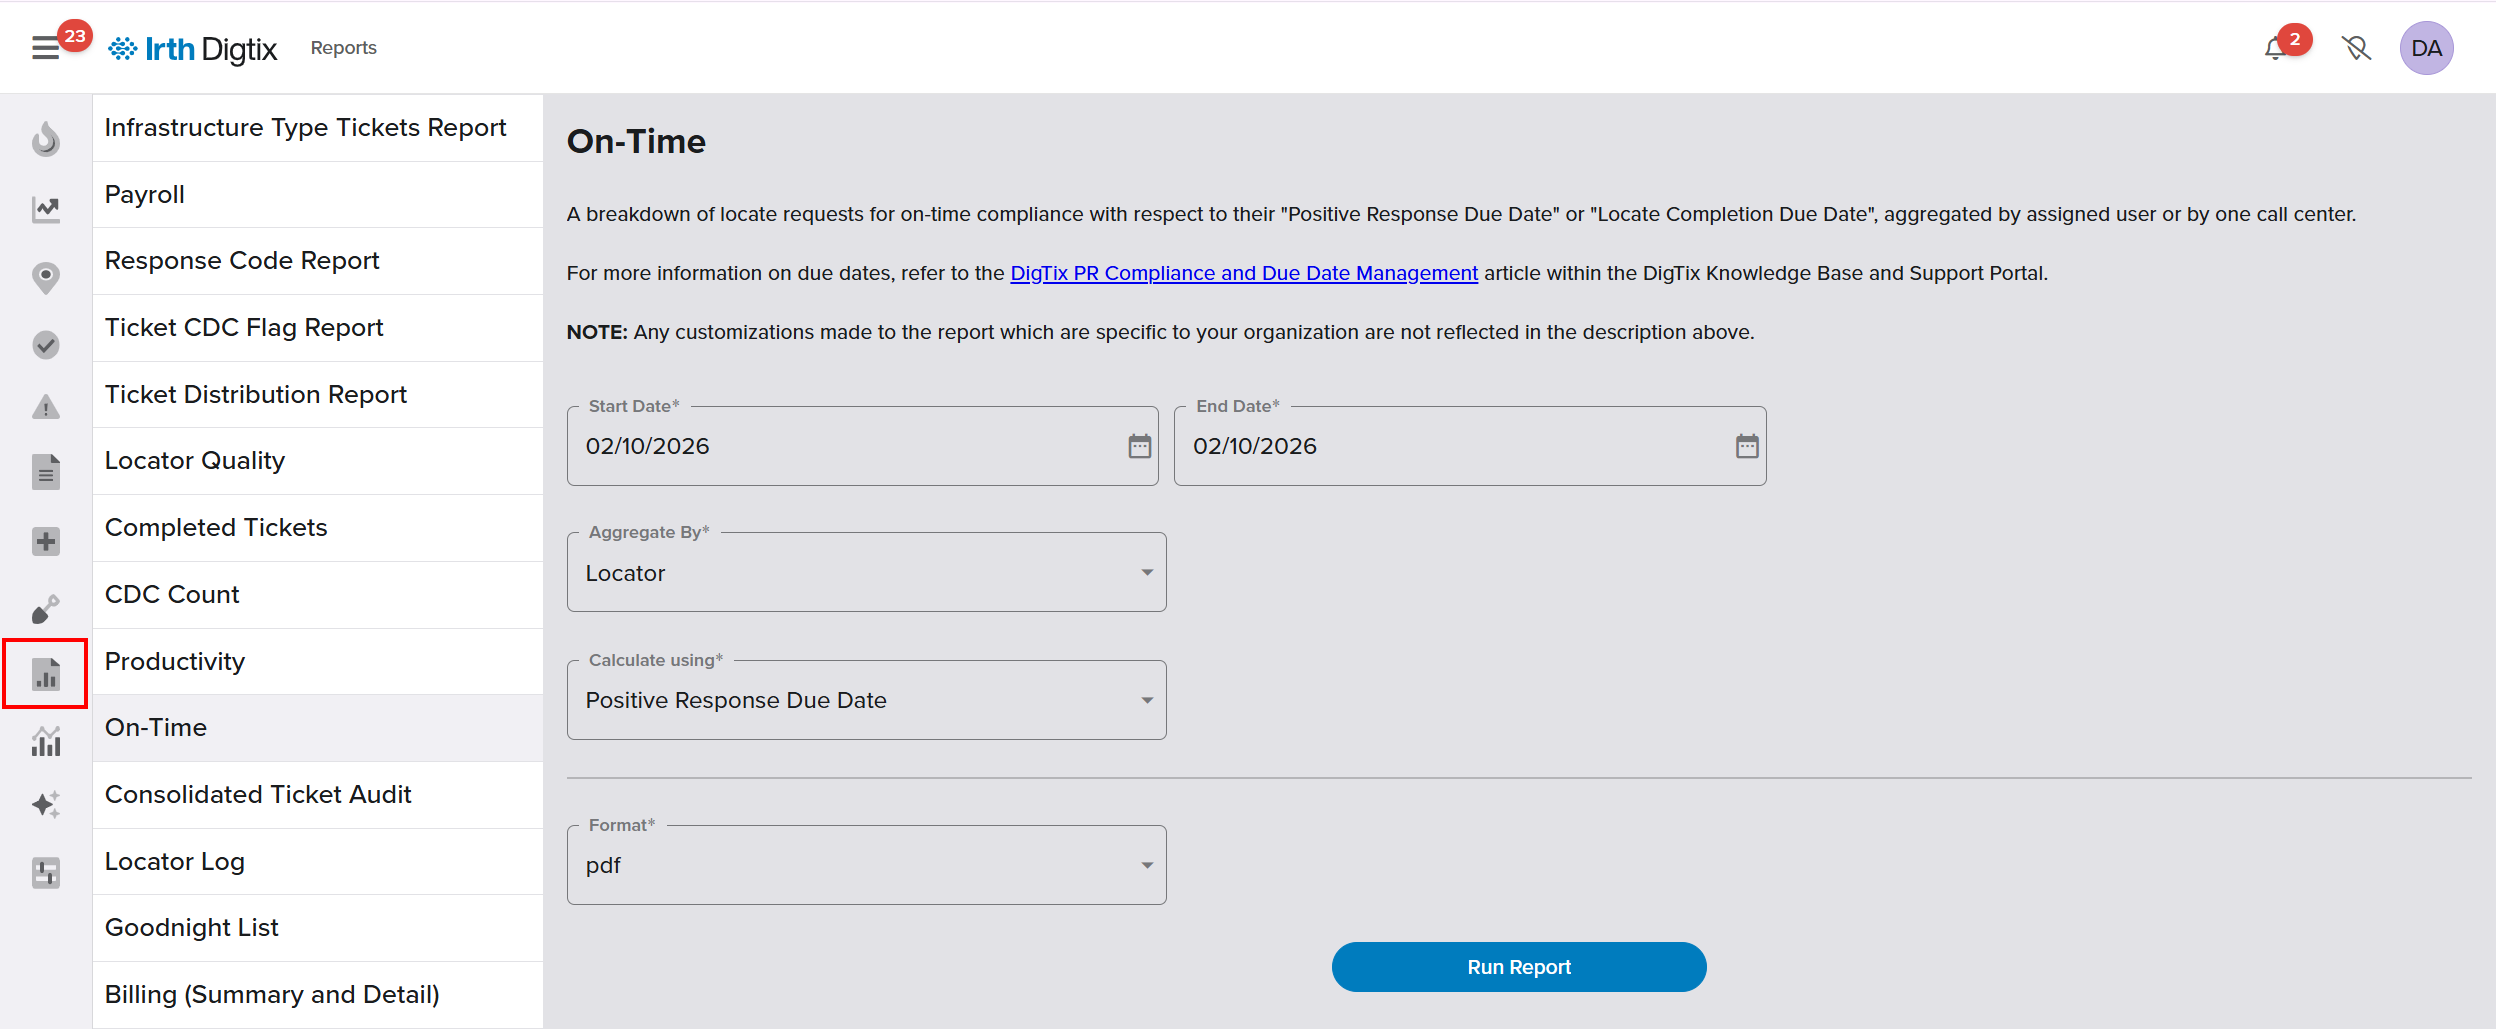The width and height of the screenshot is (2496, 1029).
Task: Open the map pin sidebar icon
Action: coord(46,278)
